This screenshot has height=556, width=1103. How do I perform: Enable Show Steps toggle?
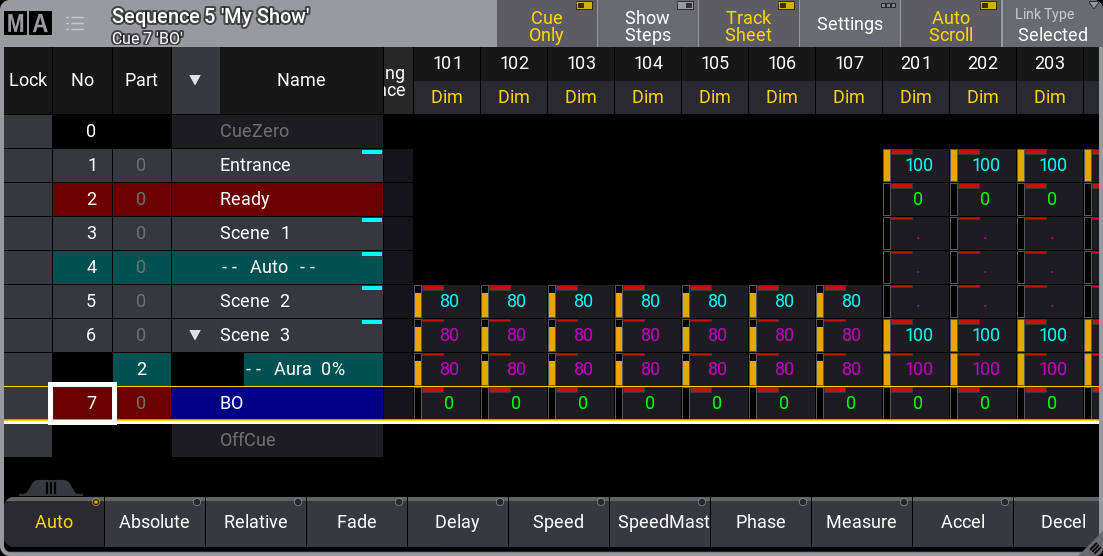click(x=647, y=25)
